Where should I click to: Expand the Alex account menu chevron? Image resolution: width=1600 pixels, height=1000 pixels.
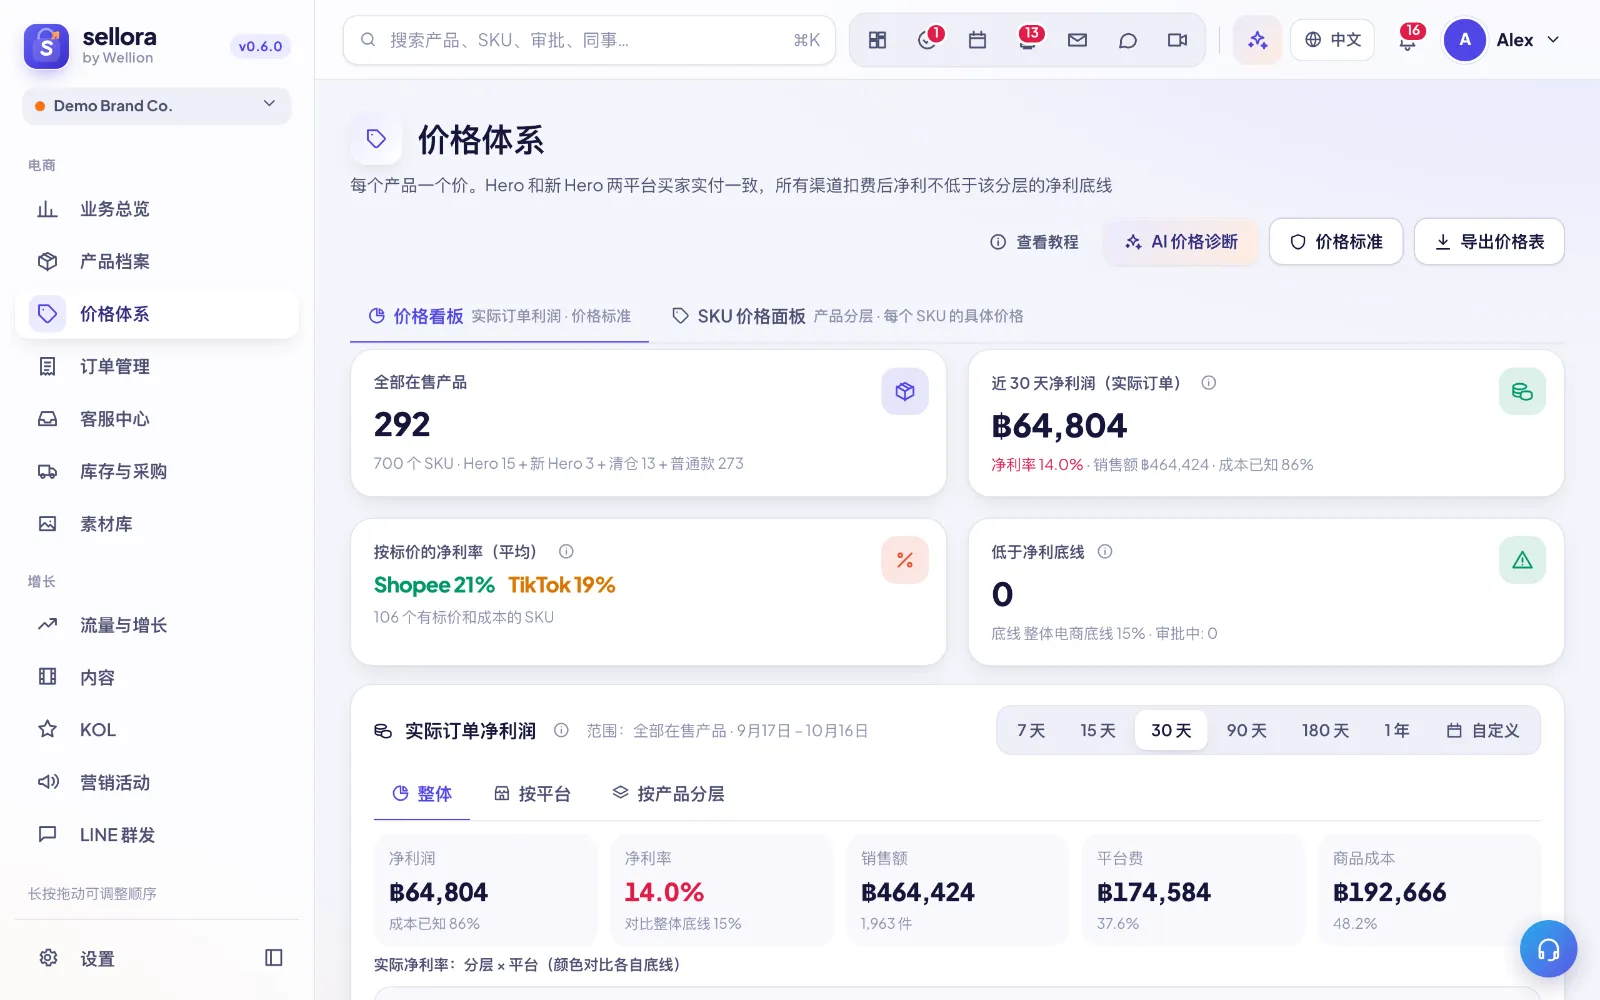tap(1553, 40)
